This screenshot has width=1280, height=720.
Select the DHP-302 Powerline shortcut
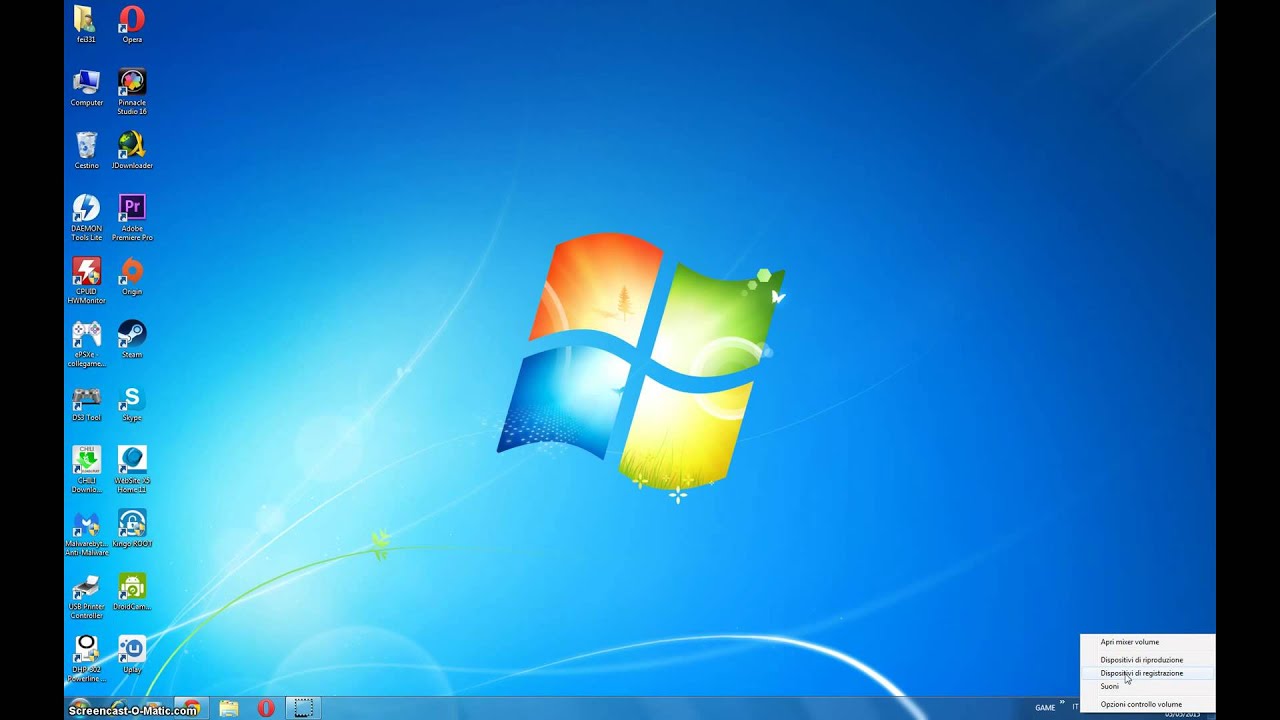tap(86, 659)
